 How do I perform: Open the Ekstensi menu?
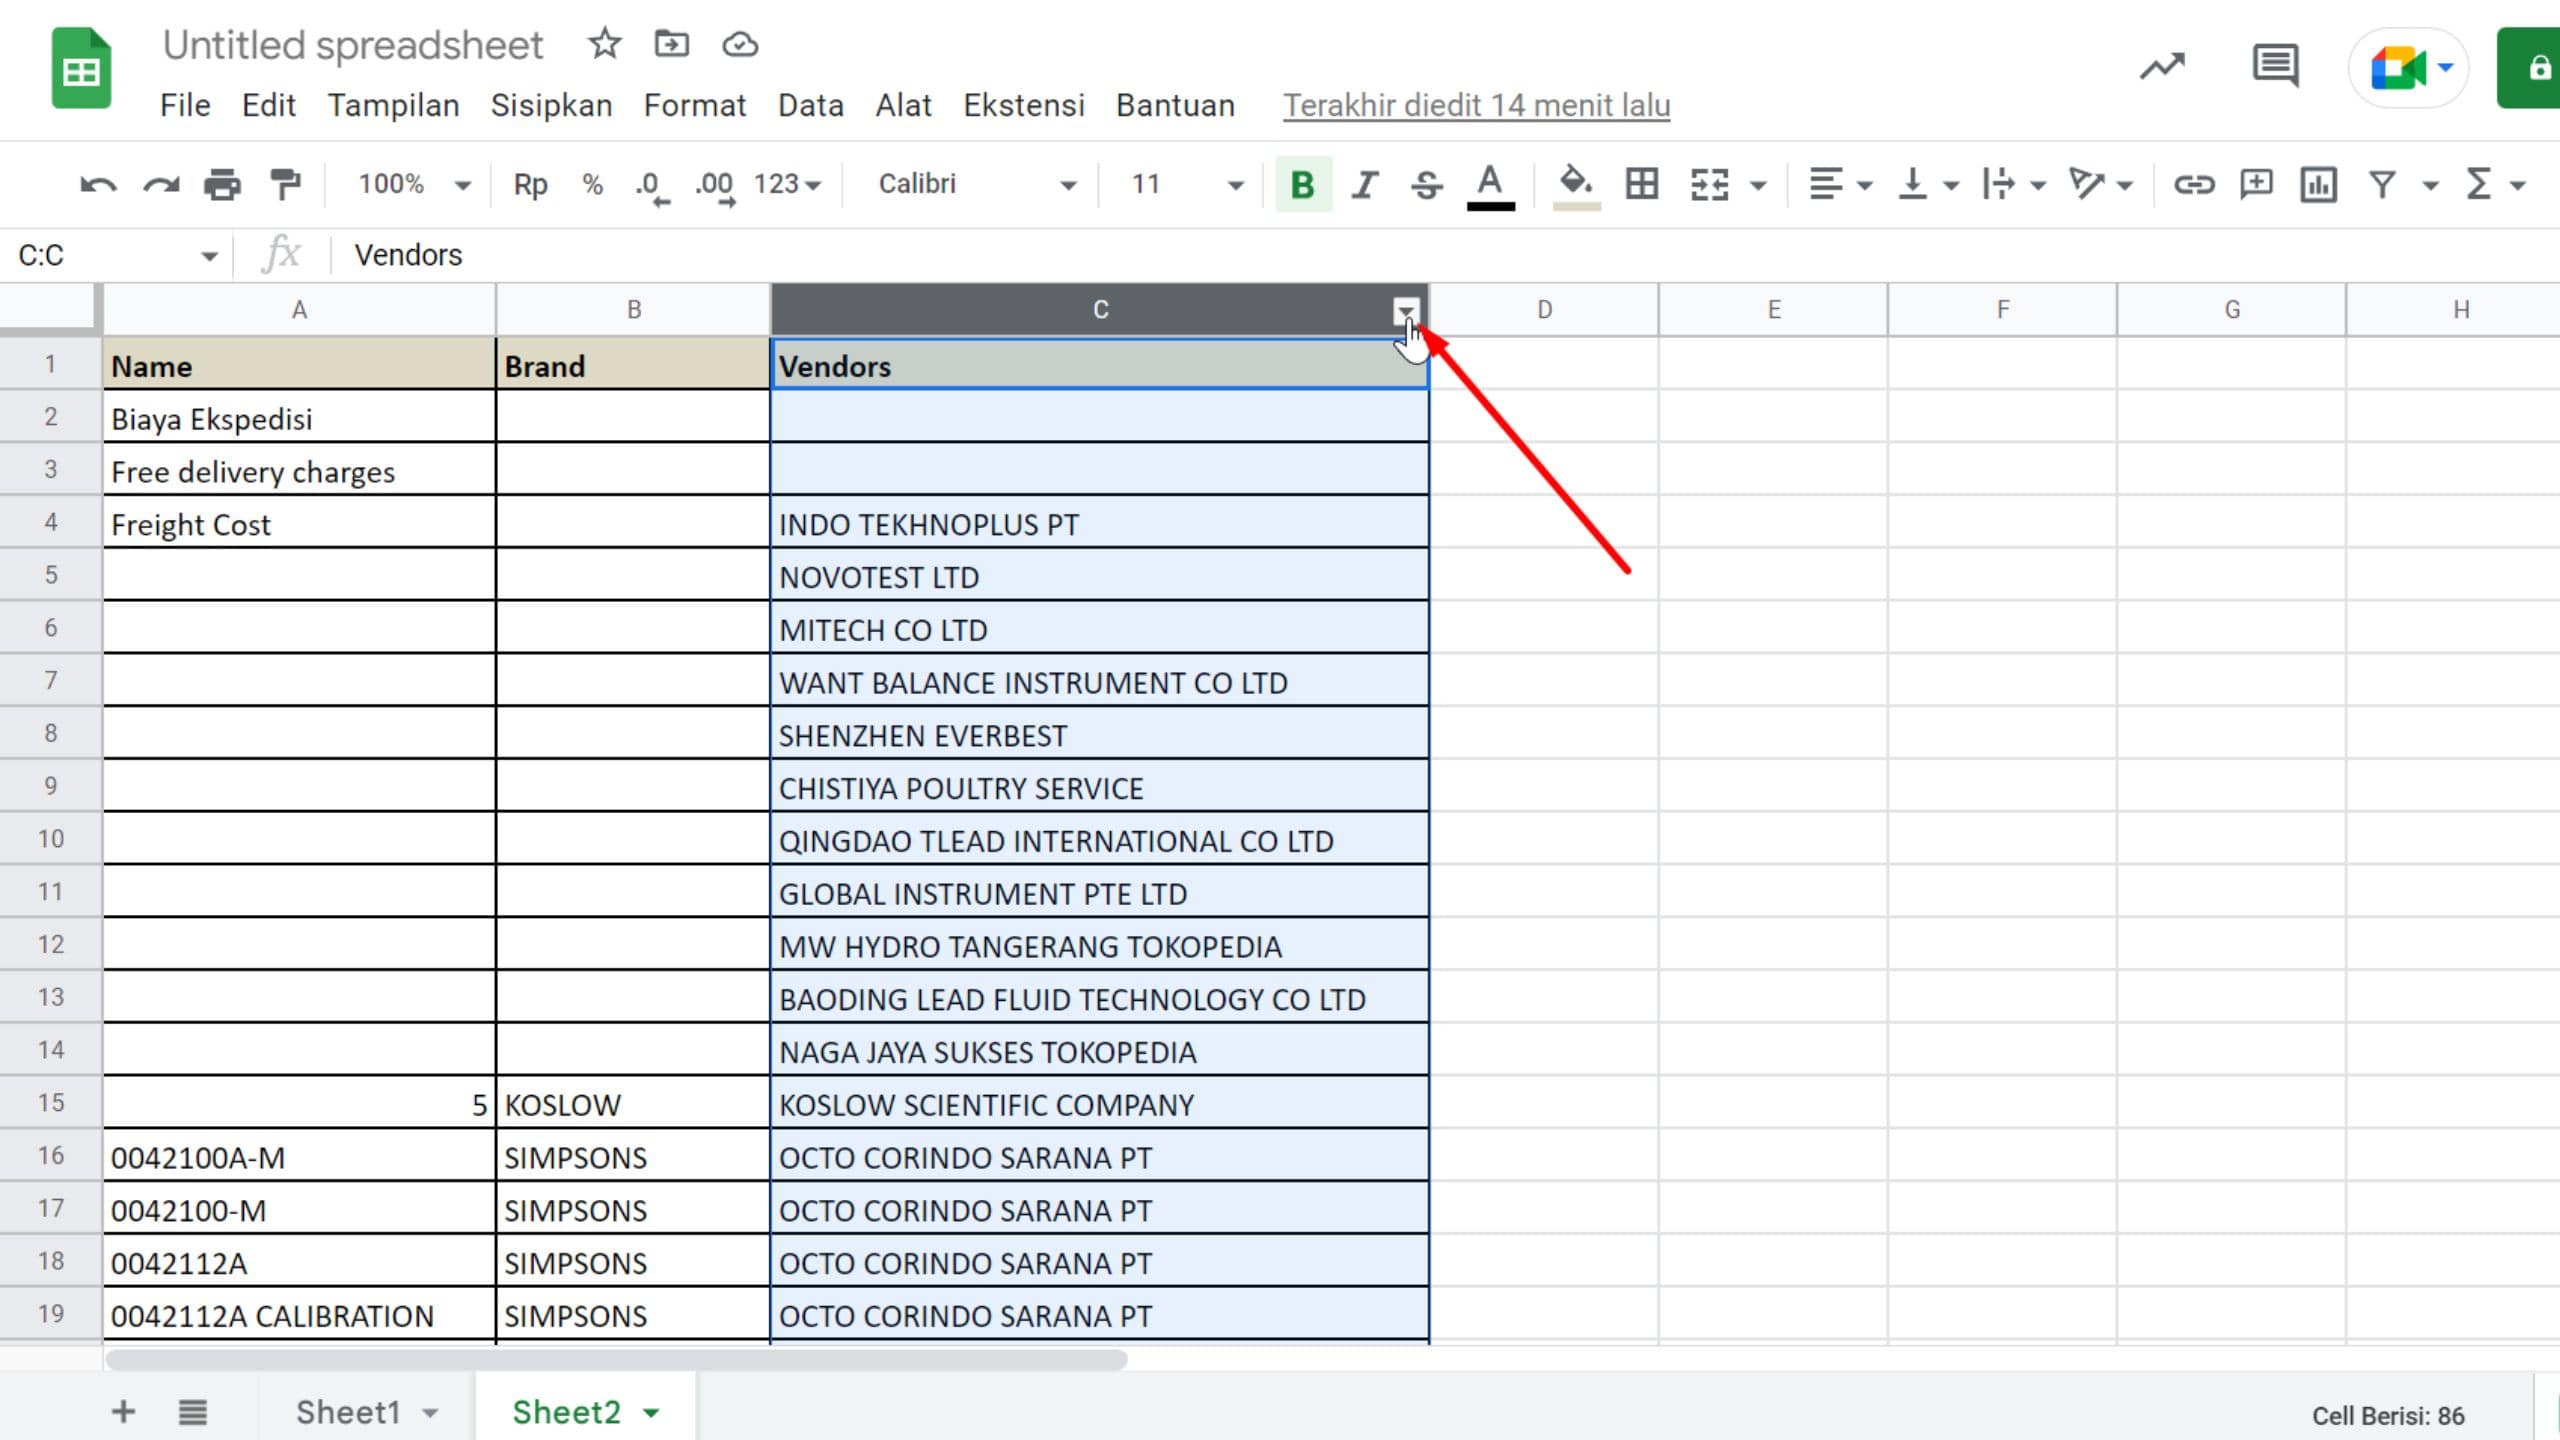(1024, 105)
